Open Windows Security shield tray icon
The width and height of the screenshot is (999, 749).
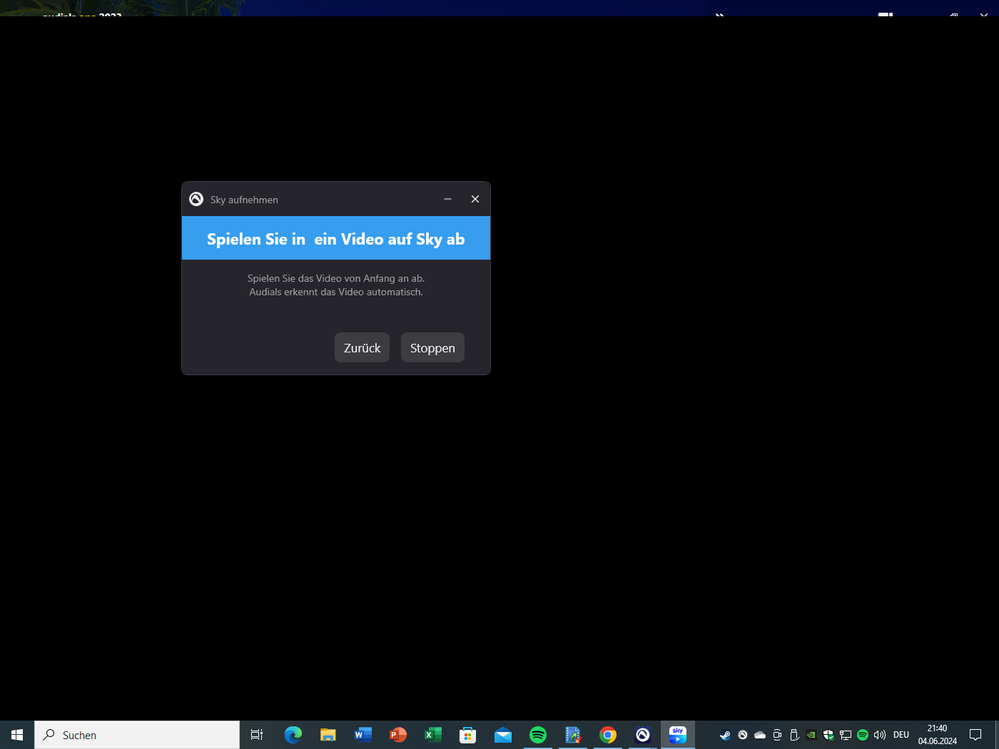828,735
